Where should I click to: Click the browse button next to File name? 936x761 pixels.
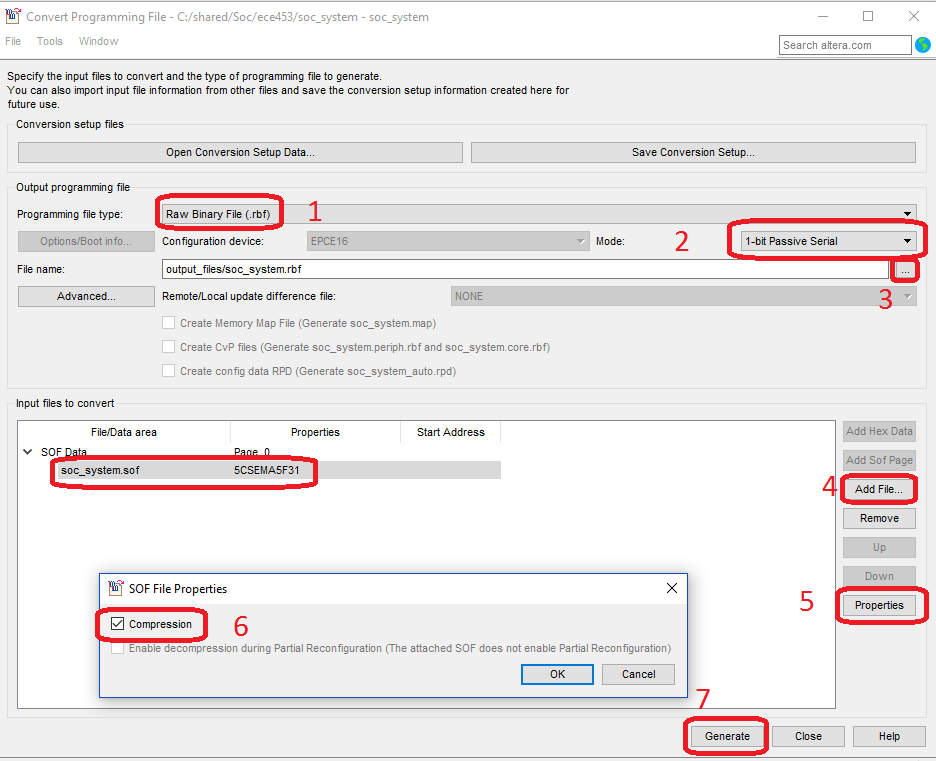coord(904,270)
